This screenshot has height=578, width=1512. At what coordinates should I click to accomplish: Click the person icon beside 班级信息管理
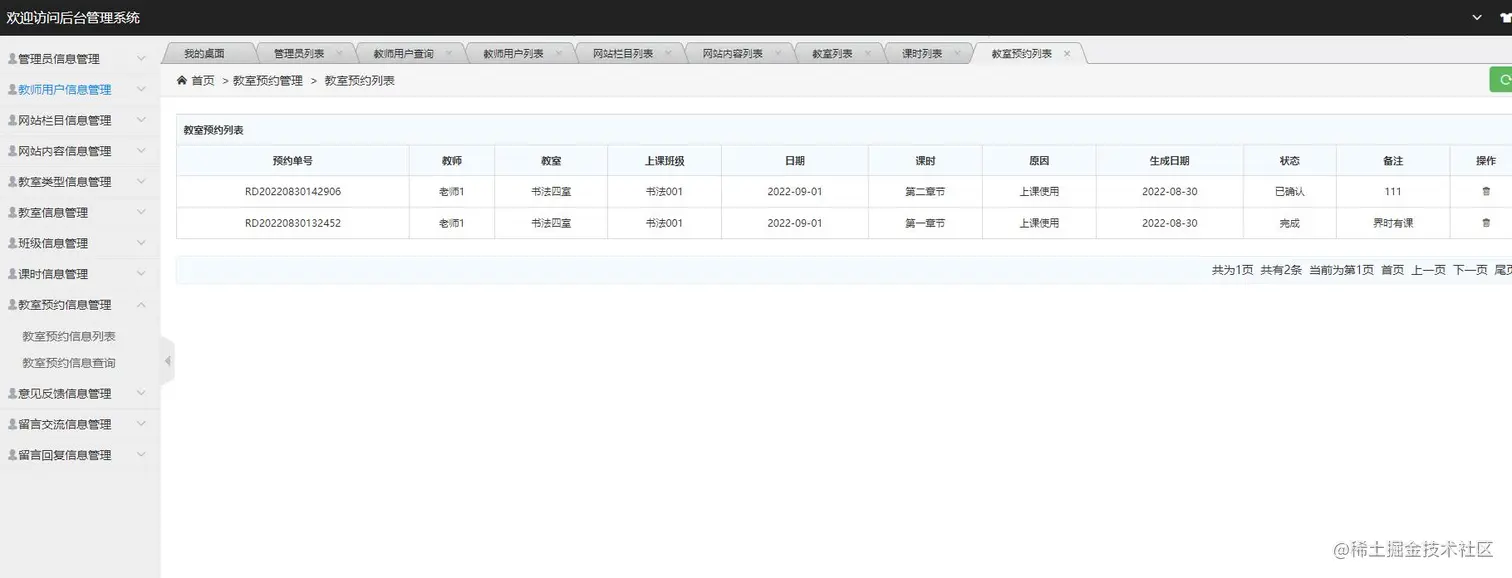(x=12, y=244)
